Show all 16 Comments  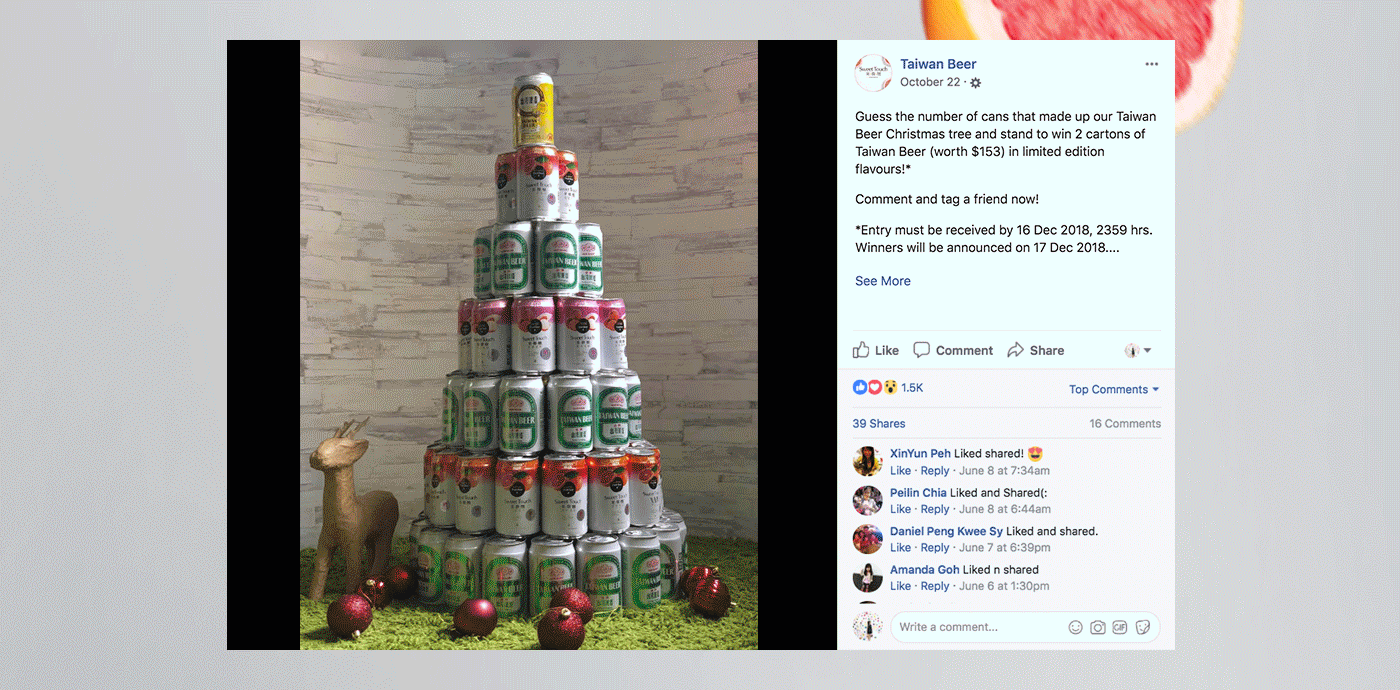coord(1125,424)
